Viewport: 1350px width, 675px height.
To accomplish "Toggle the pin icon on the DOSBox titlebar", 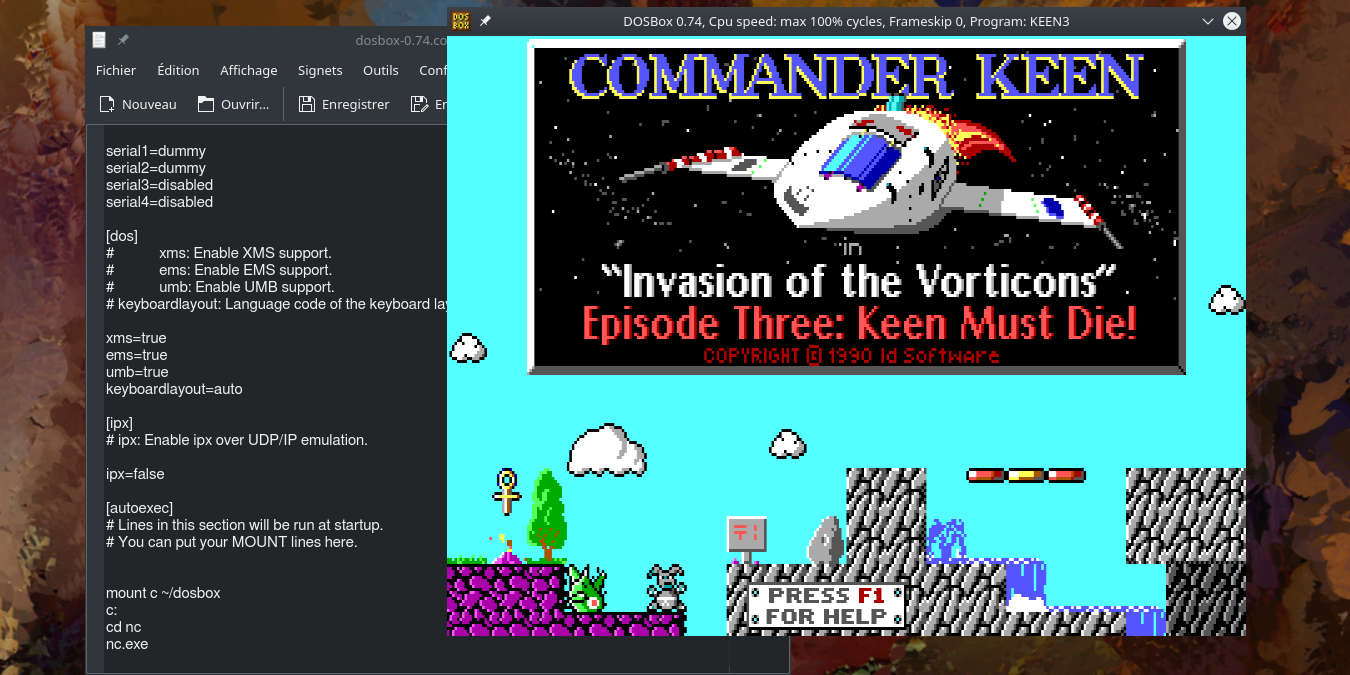I will pyautogui.click(x=485, y=20).
